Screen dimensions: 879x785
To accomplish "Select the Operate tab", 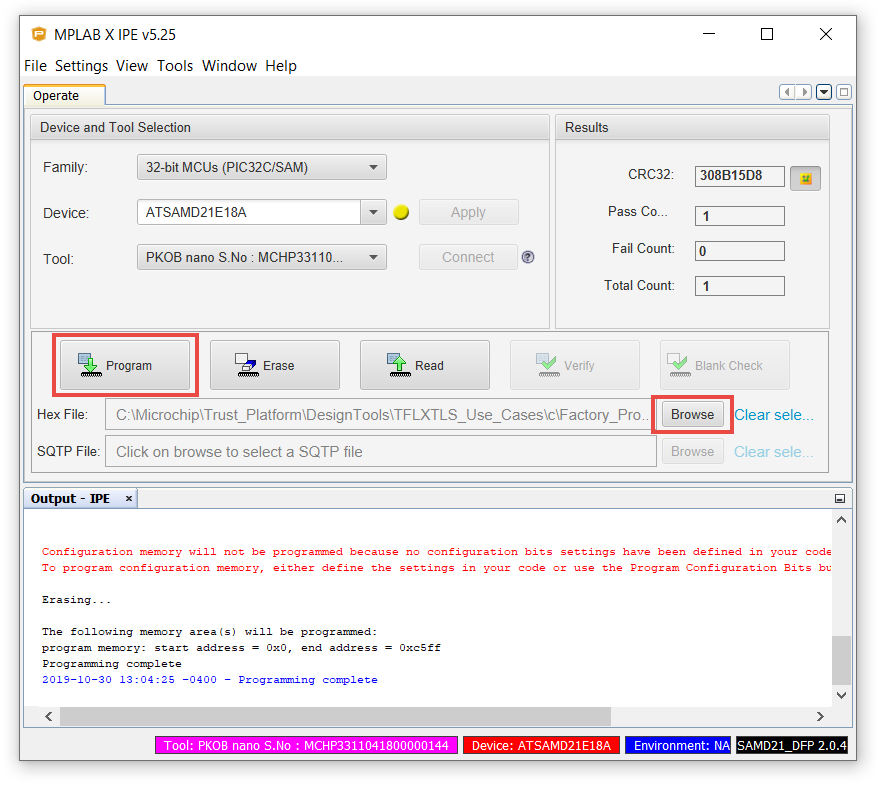I will point(56,96).
